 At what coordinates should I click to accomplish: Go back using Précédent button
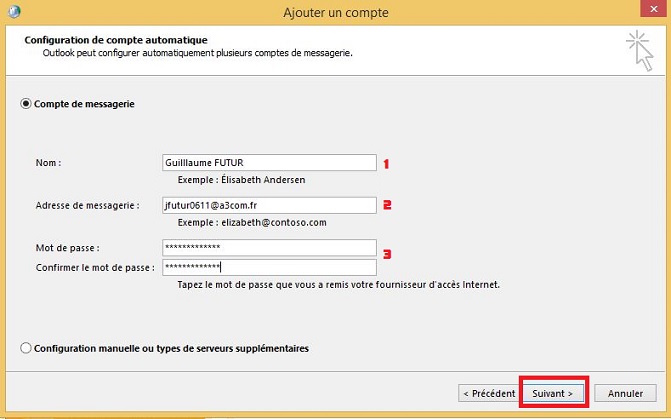[490, 393]
